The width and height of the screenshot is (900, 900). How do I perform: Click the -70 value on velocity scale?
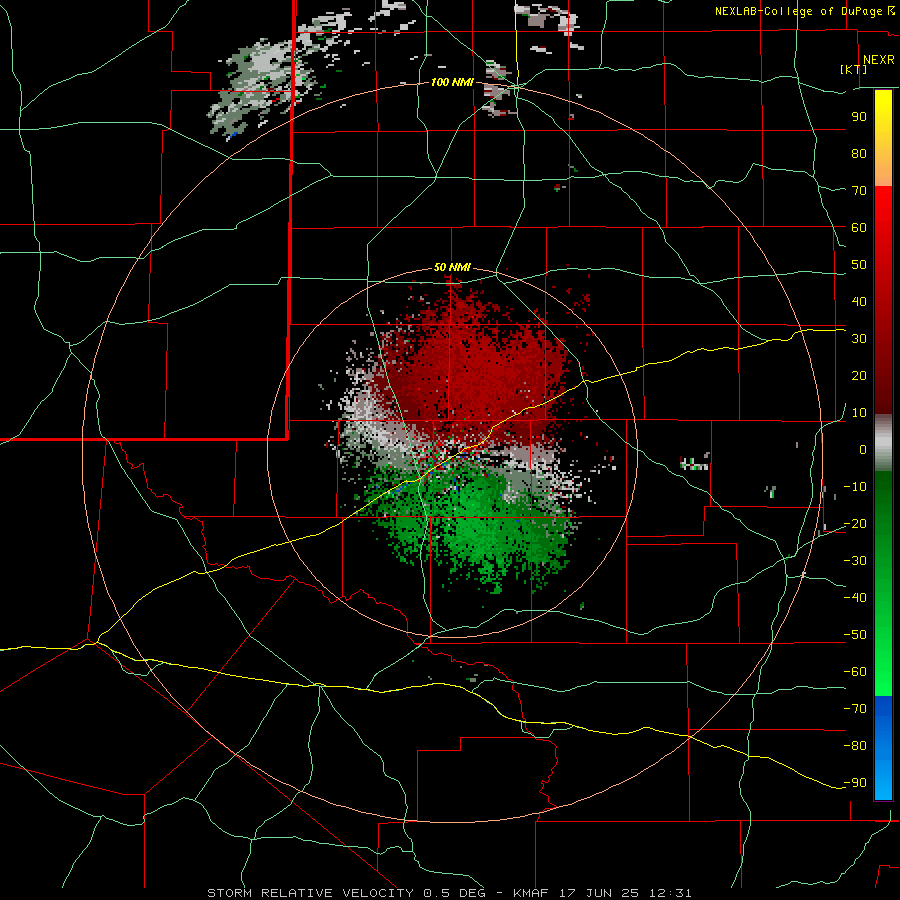(855, 708)
